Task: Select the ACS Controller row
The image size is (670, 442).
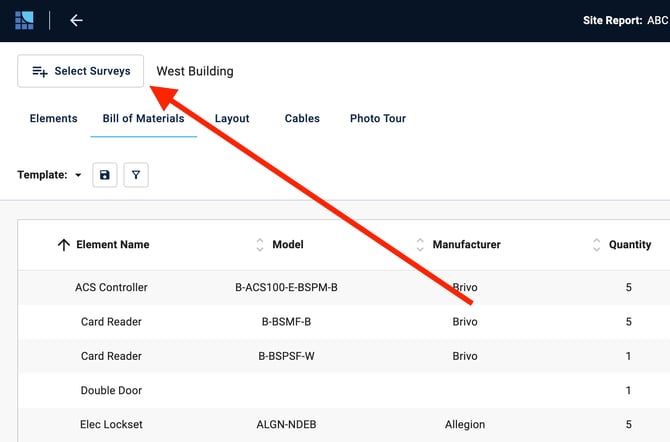Action: tap(111, 287)
